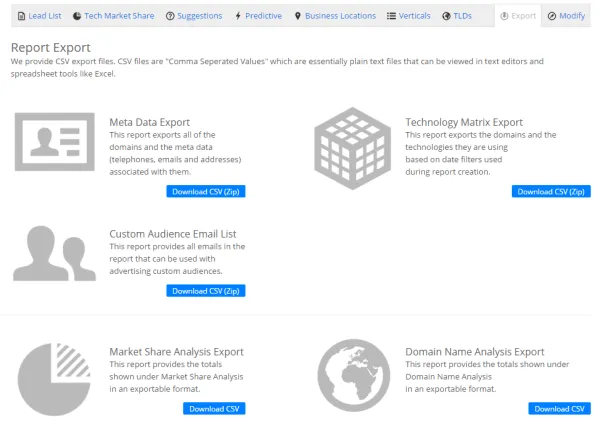Image resolution: width=600 pixels, height=422 pixels.
Task: Download the Meta Data Export CSV zip
Action: pyautogui.click(x=205, y=191)
